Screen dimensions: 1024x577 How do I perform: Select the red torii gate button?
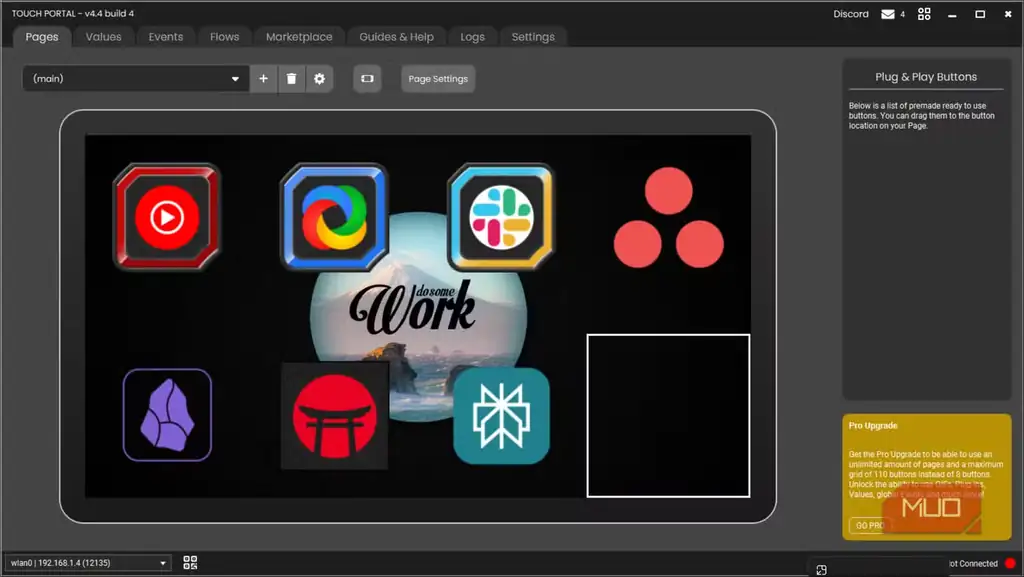[334, 416]
